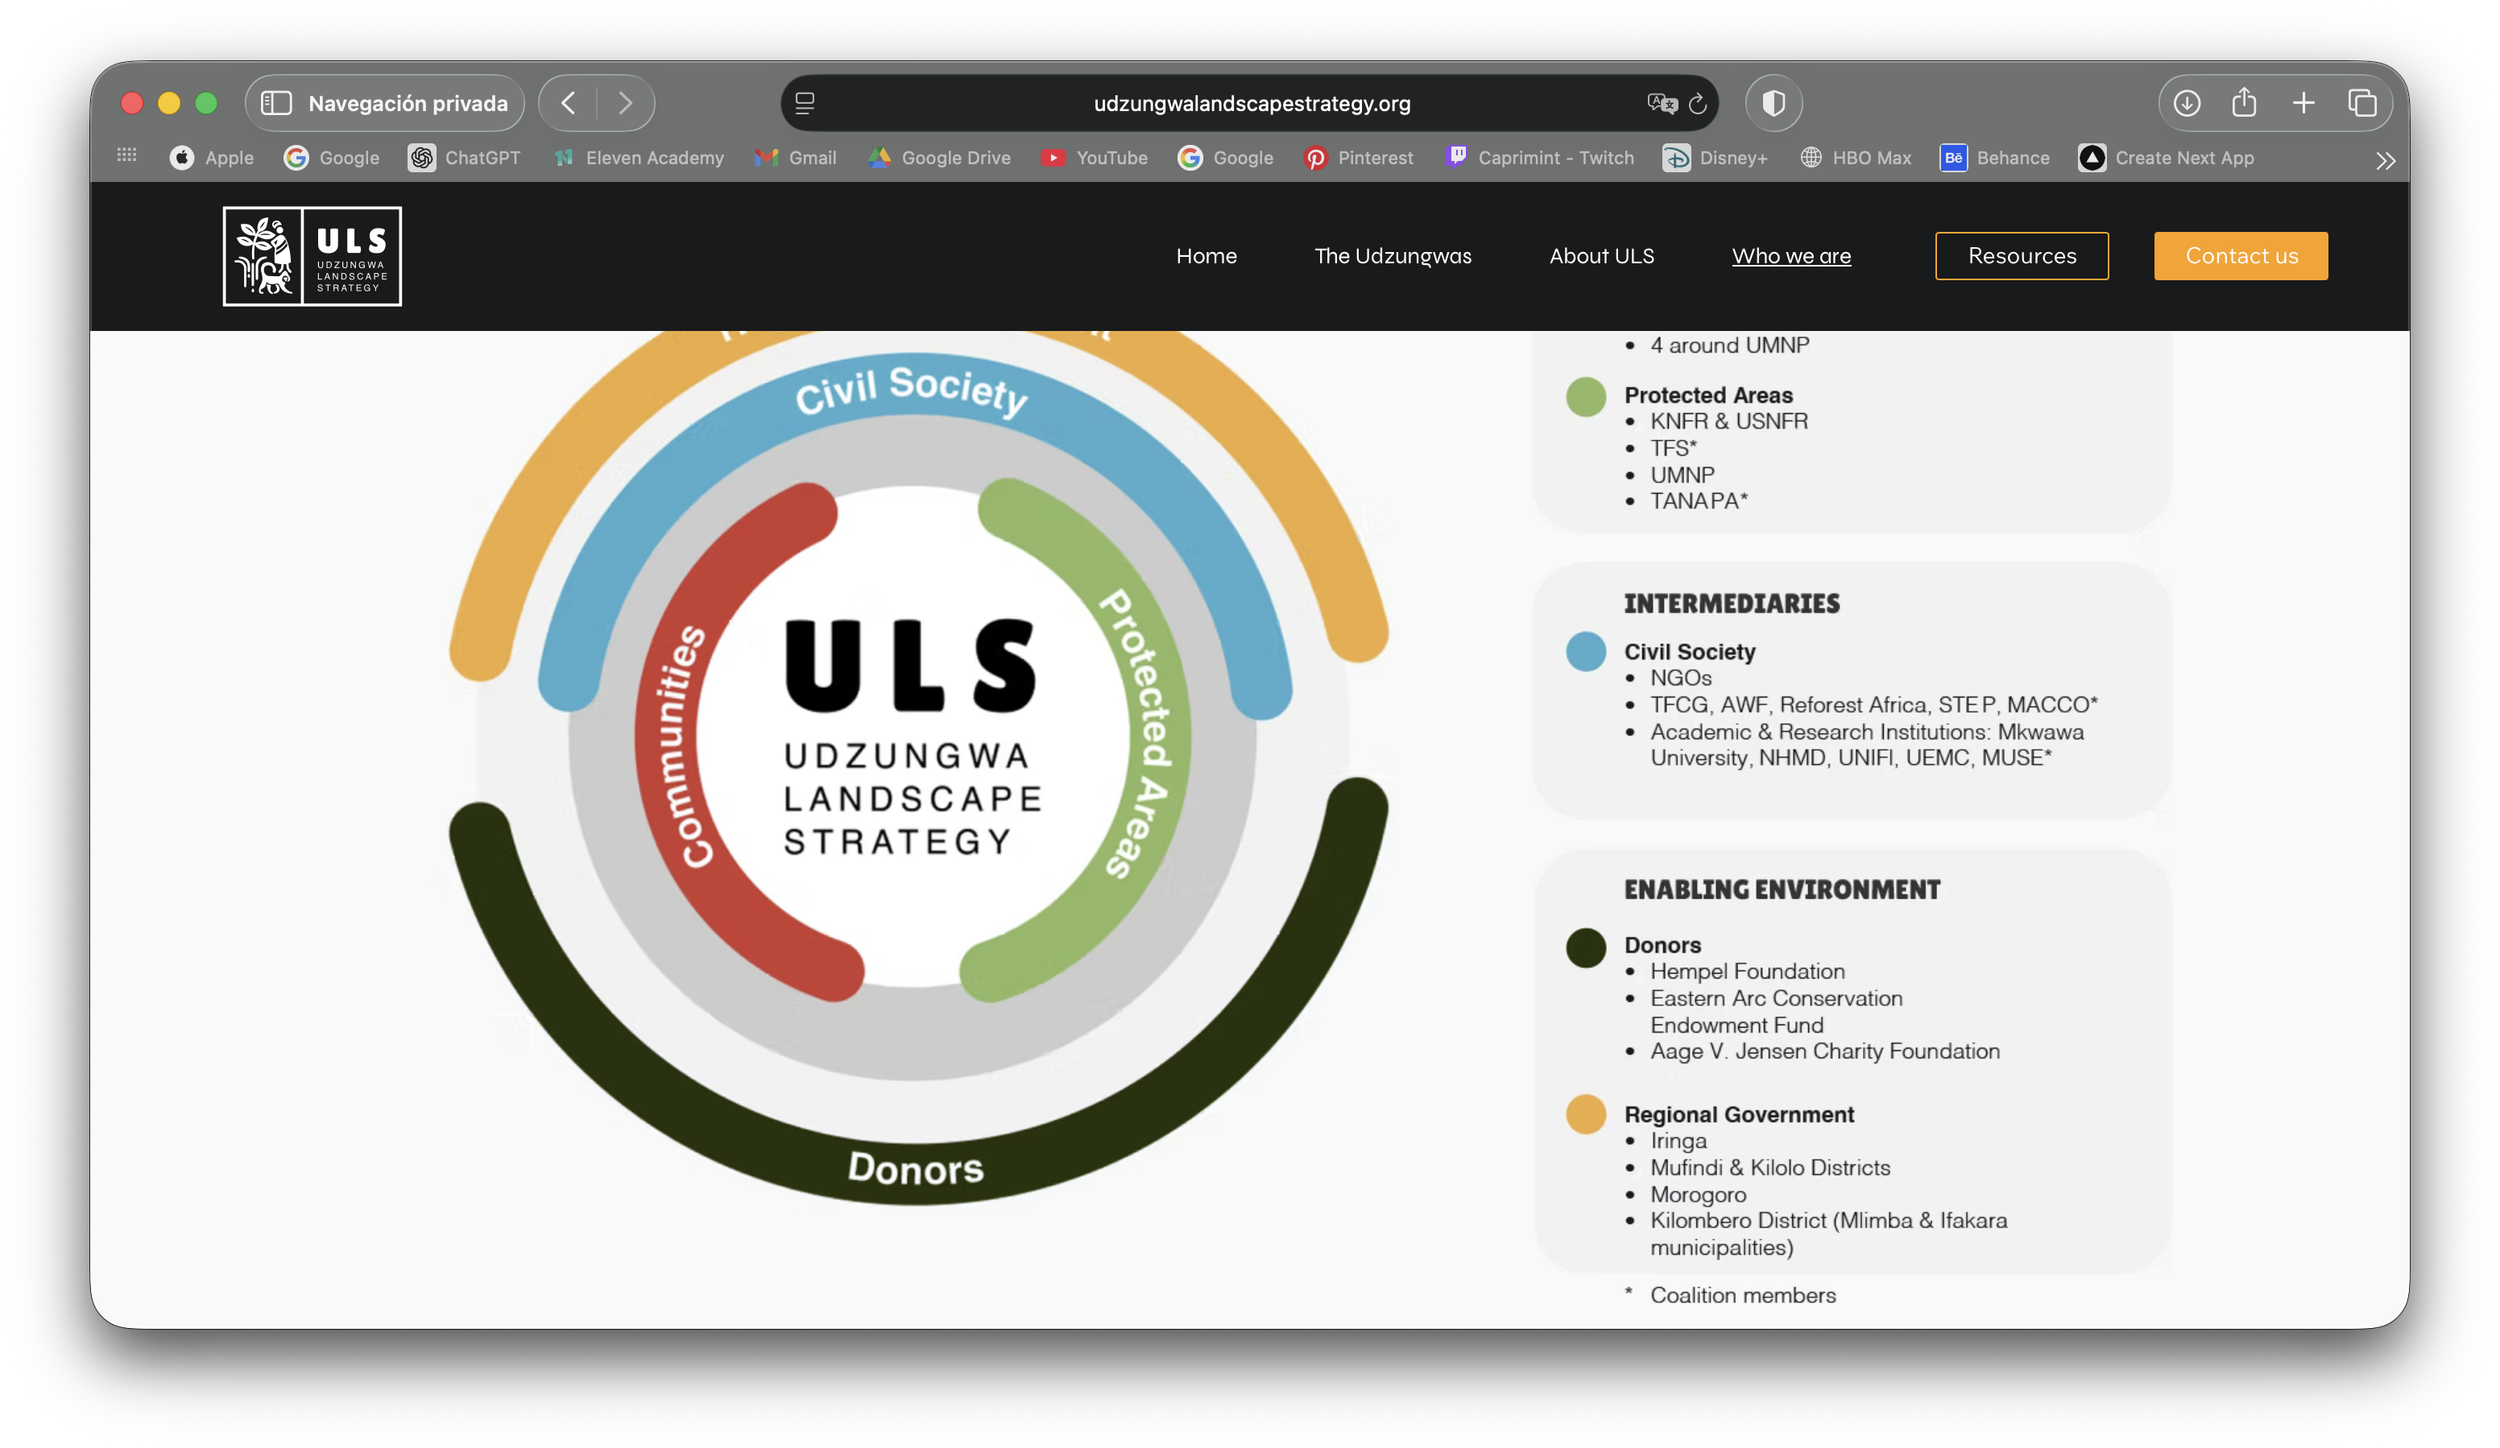Open the Who we are menu
2500x1448 pixels.
[1791, 256]
